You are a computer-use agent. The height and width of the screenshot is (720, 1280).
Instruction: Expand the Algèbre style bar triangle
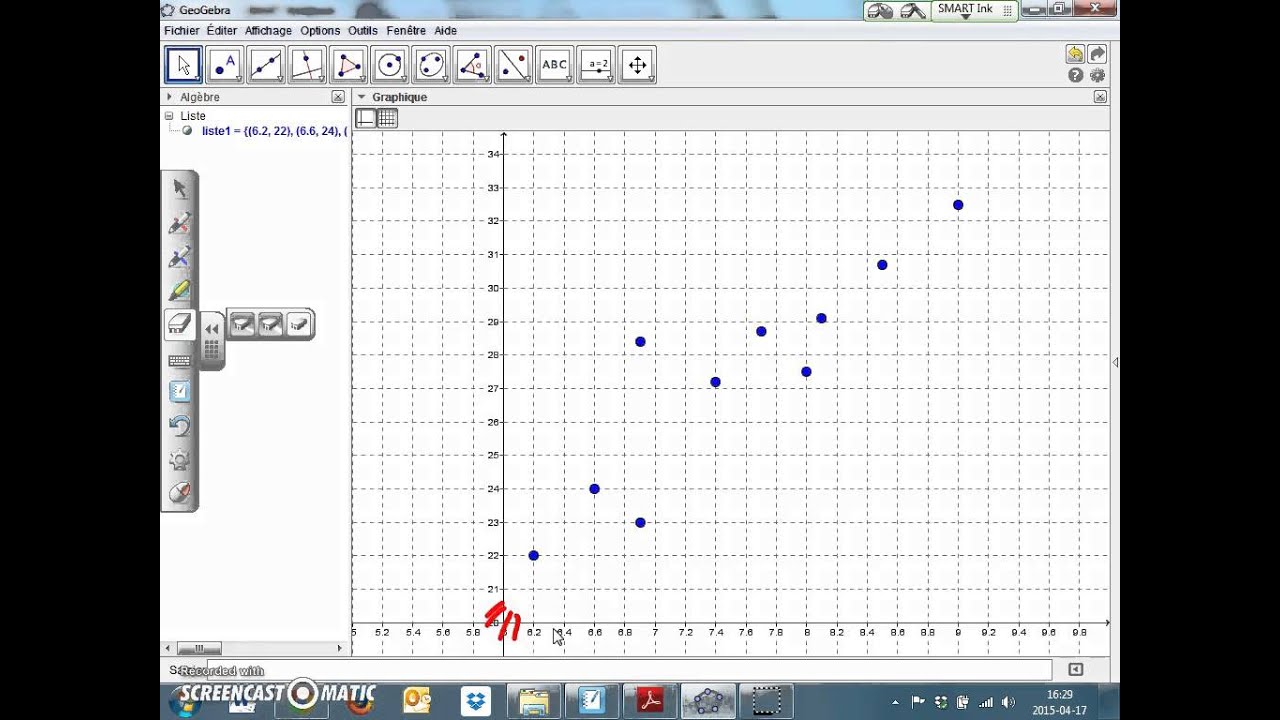169,97
